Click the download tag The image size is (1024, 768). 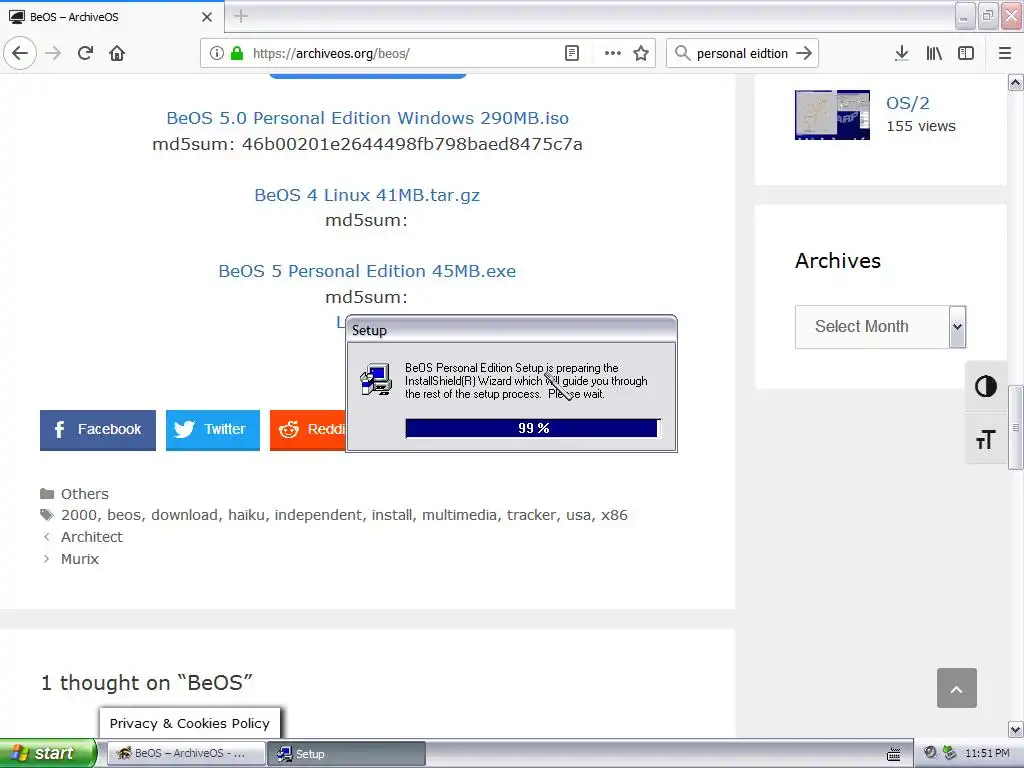pyautogui.click(x=184, y=515)
